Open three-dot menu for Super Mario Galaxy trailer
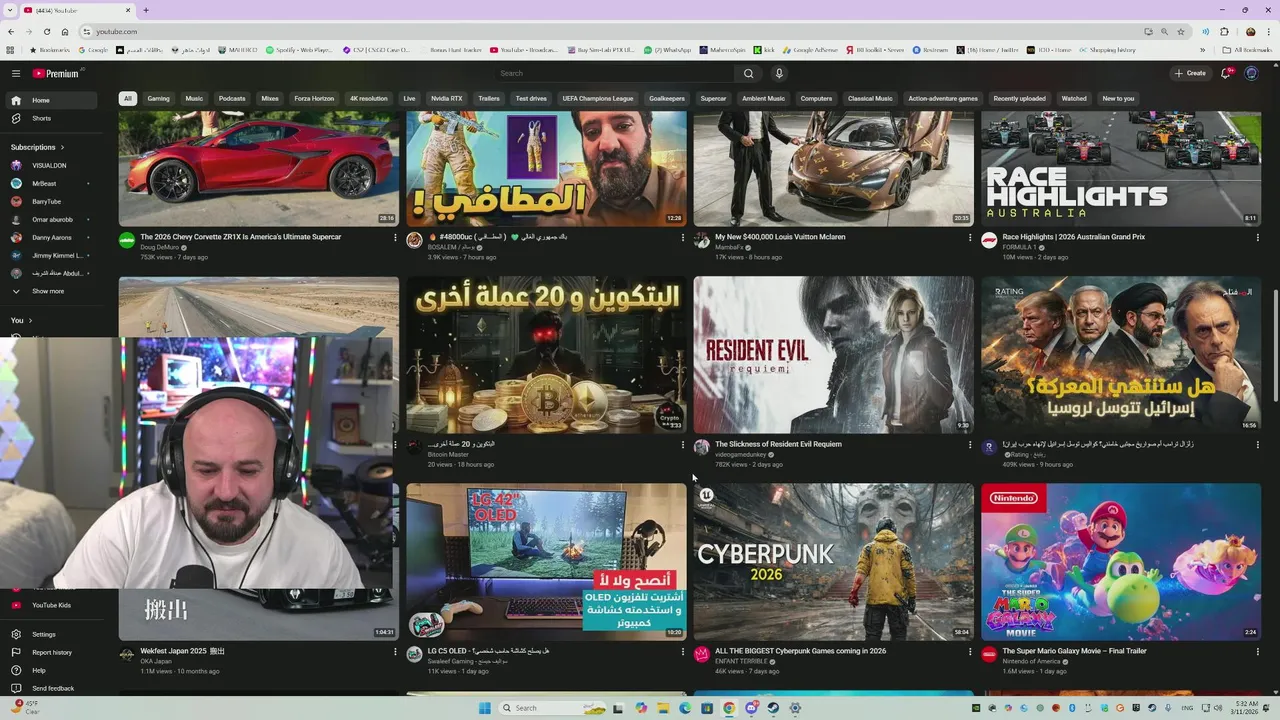This screenshot has height=720, width=1280. pyautogui.click(x=1257, y=652)
